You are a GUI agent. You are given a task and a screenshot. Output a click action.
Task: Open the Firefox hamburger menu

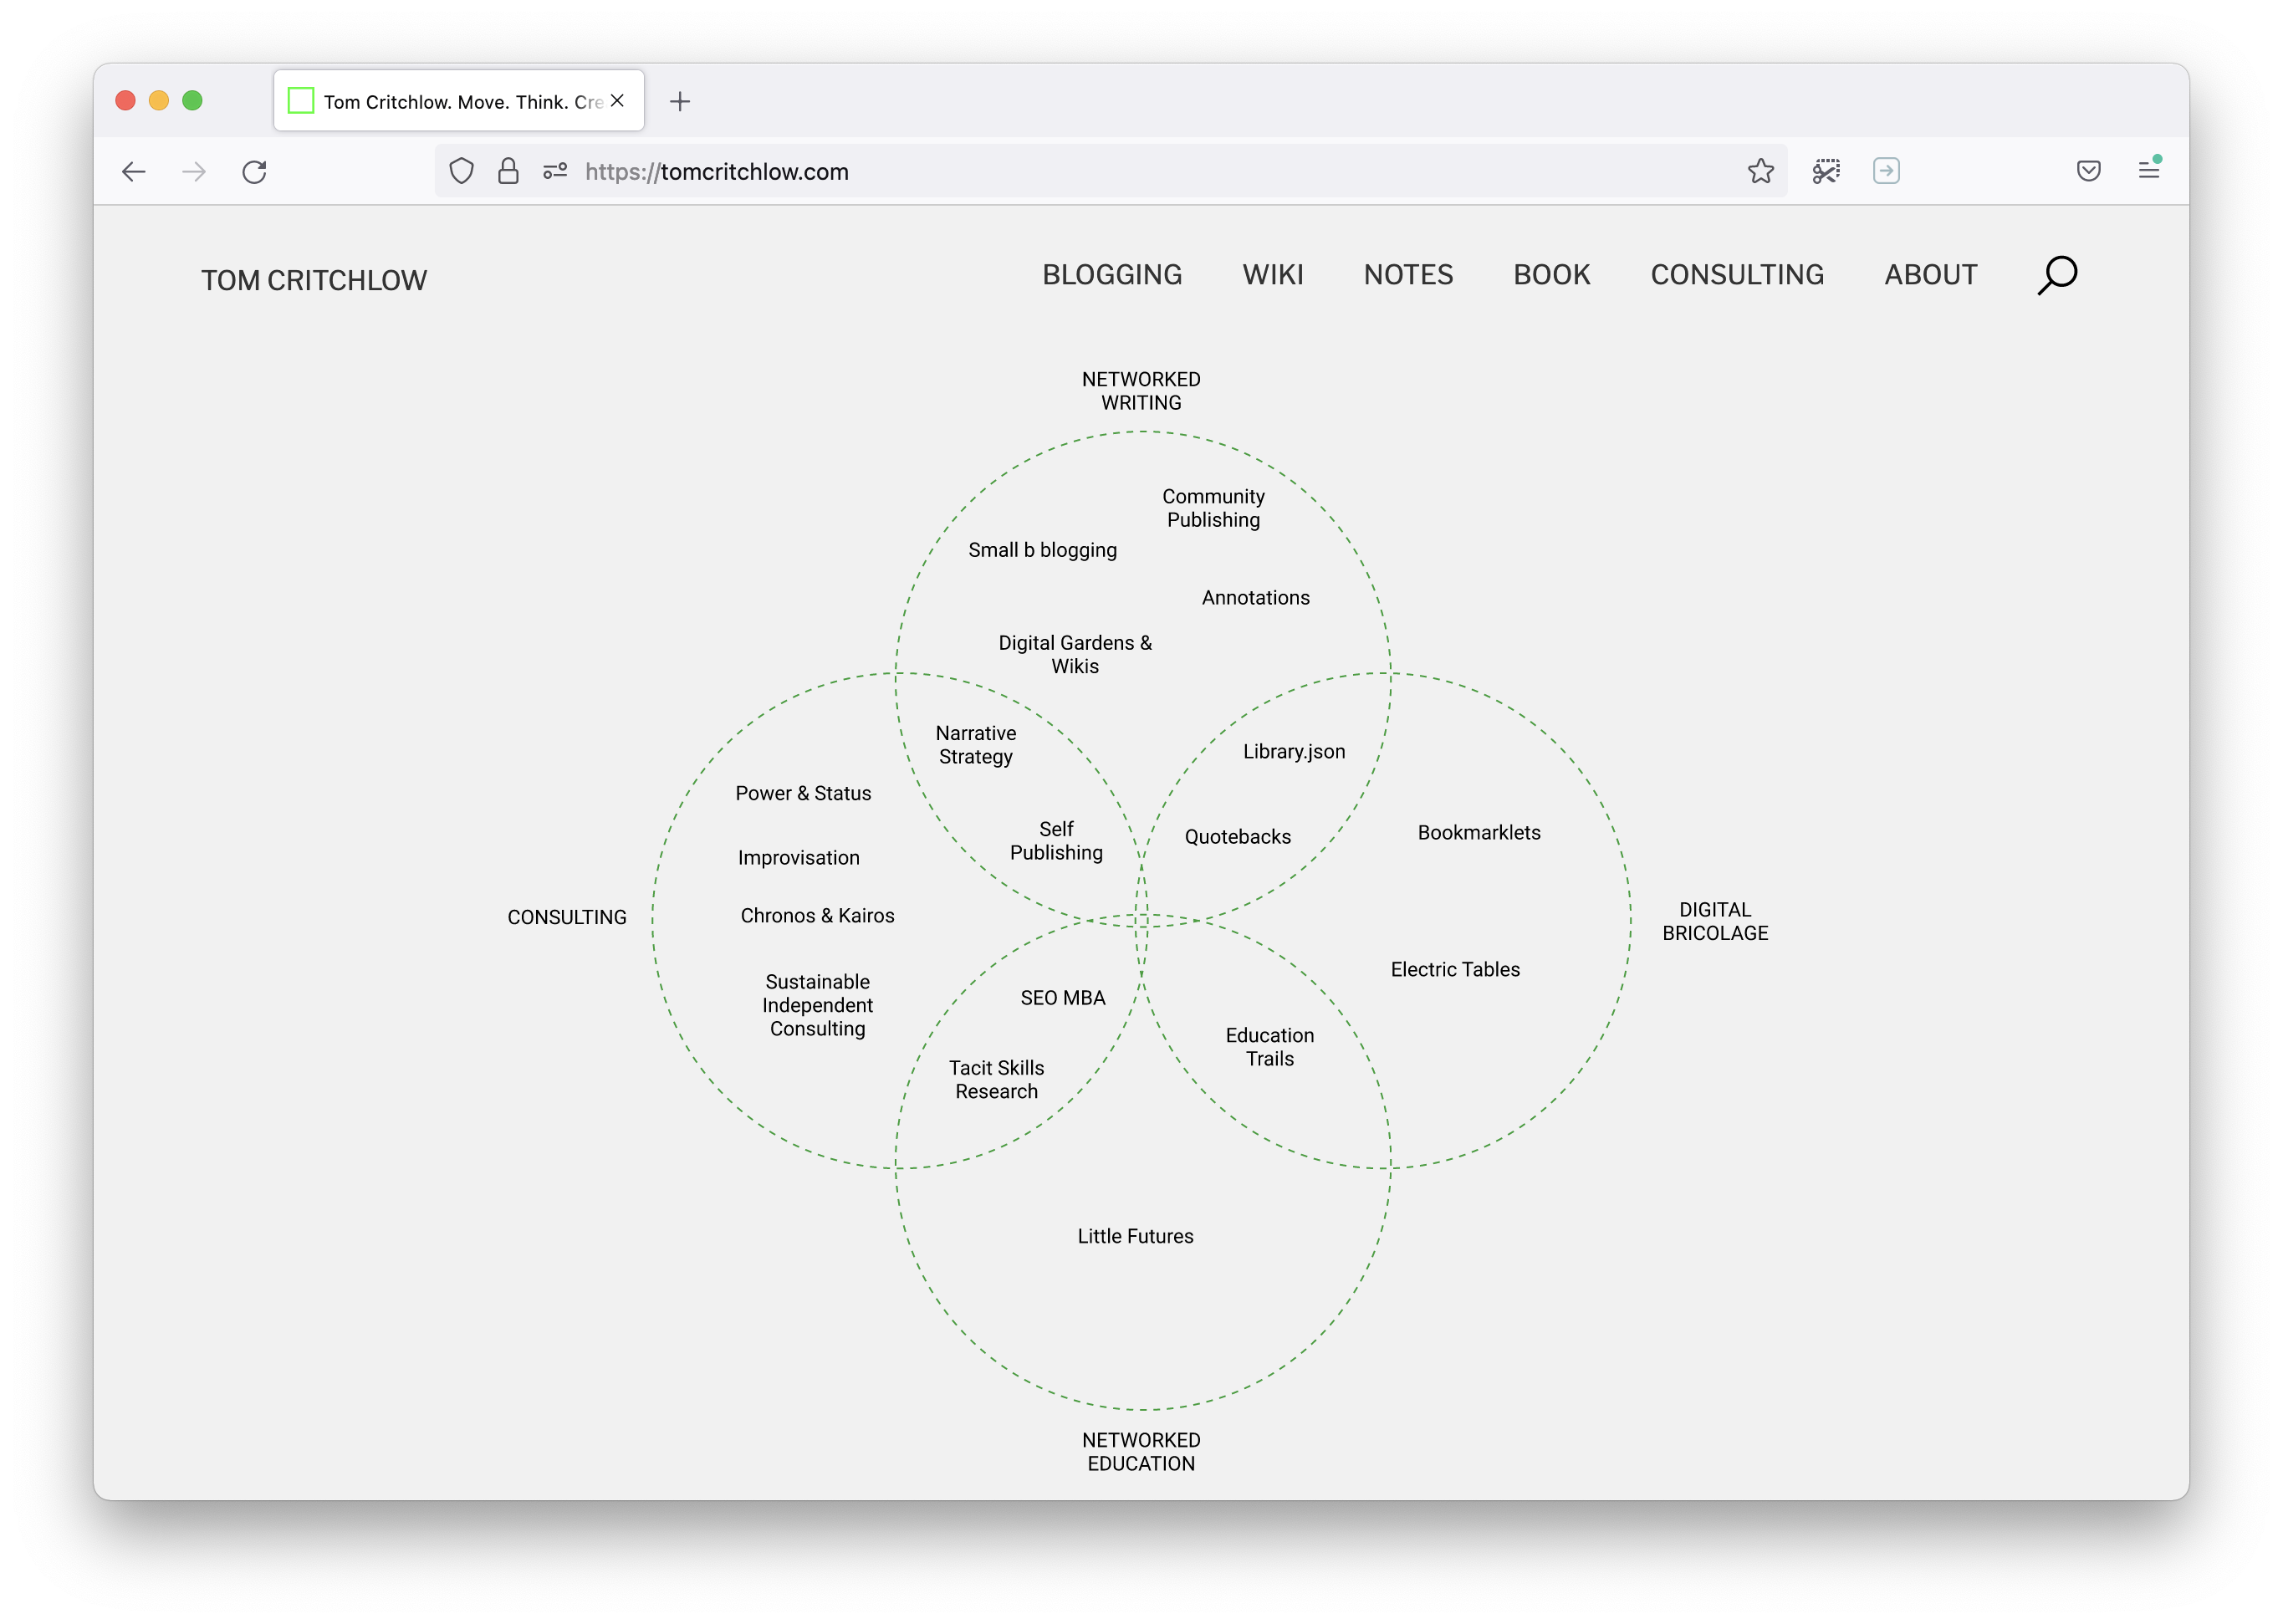coord(2149,170)
